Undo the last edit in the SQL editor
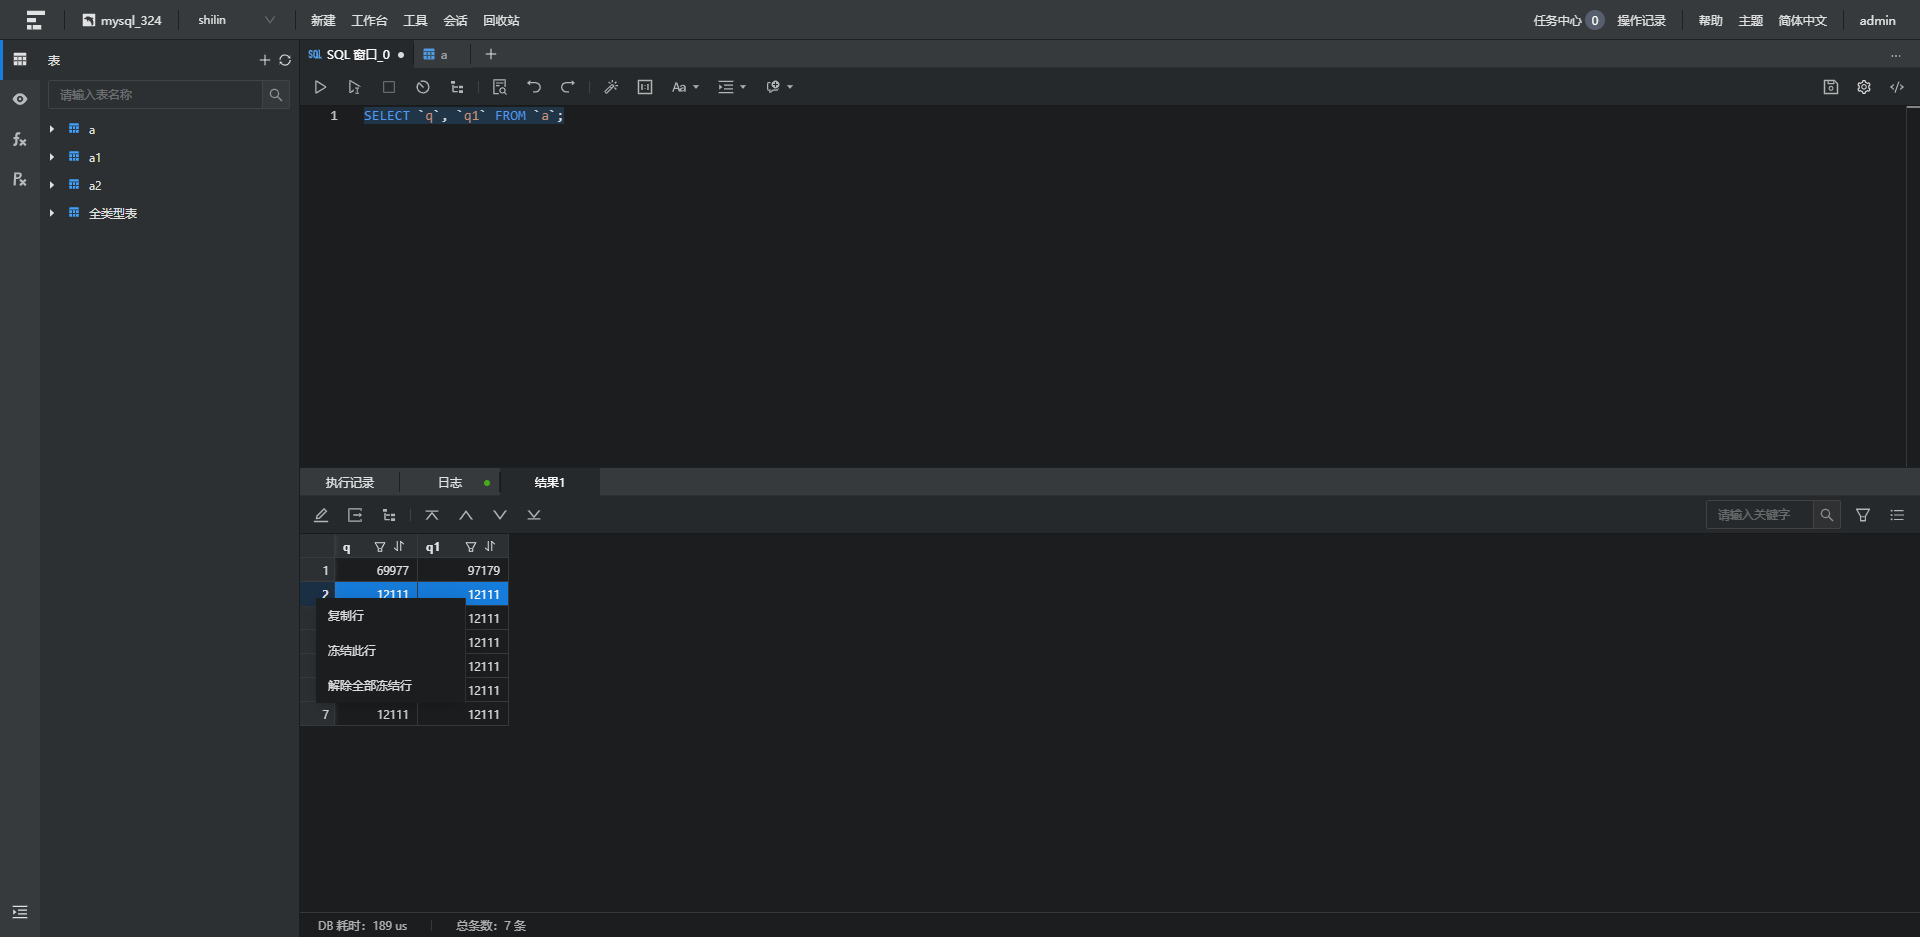The image size is (1920, 937). click(534, 87)
